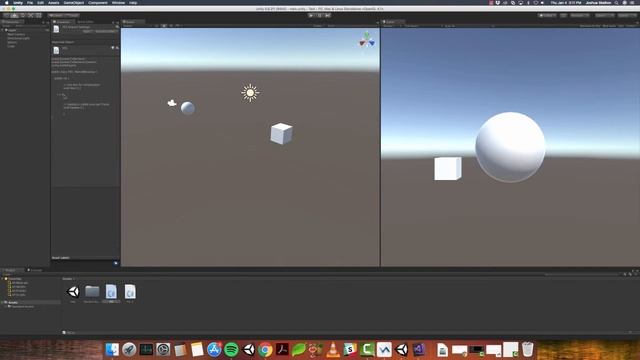
Task: Select the Rect tool in Unity toolbar
Action: pyautogui.click(x=38, y=16)
